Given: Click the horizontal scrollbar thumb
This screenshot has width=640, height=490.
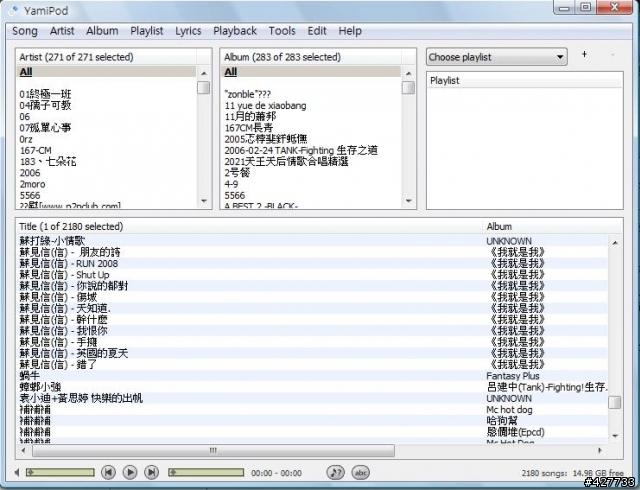Looking at the screenshot, I should (x=213, y=450).
